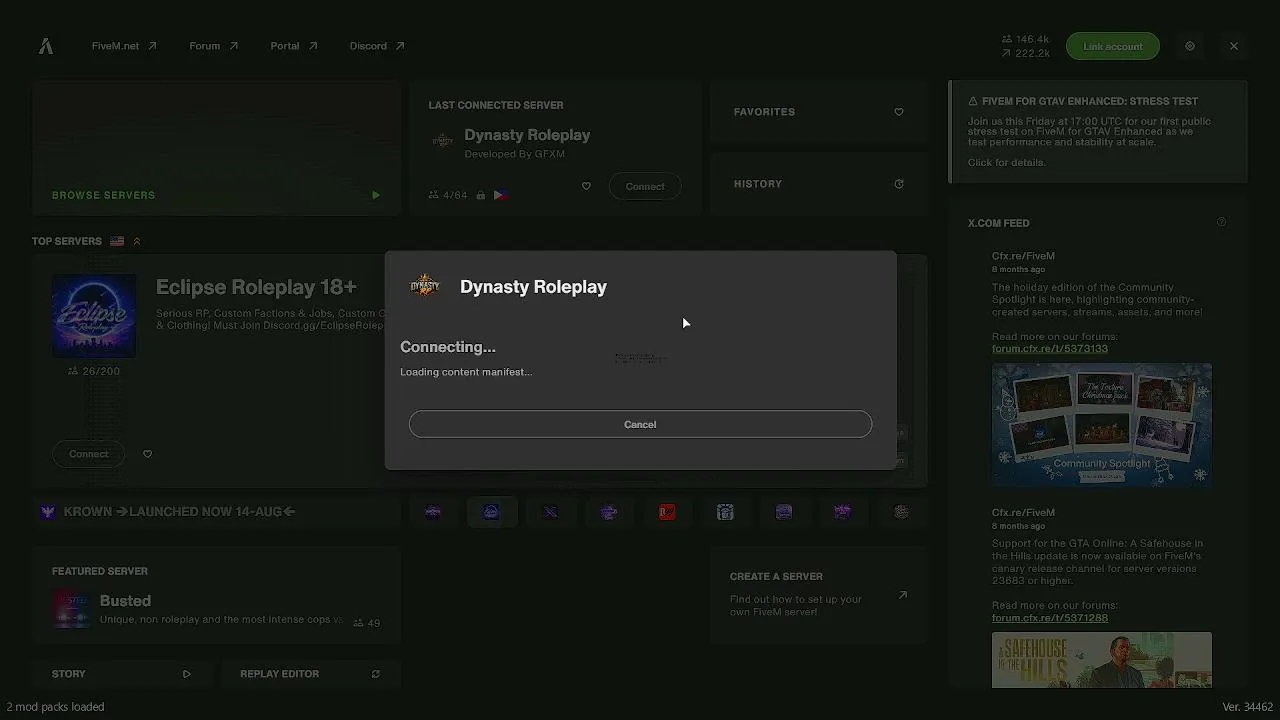Image resolution: width=1280 pixels, height=720 pixels.
Task: Open the Portal link
Action: [294, 46]
